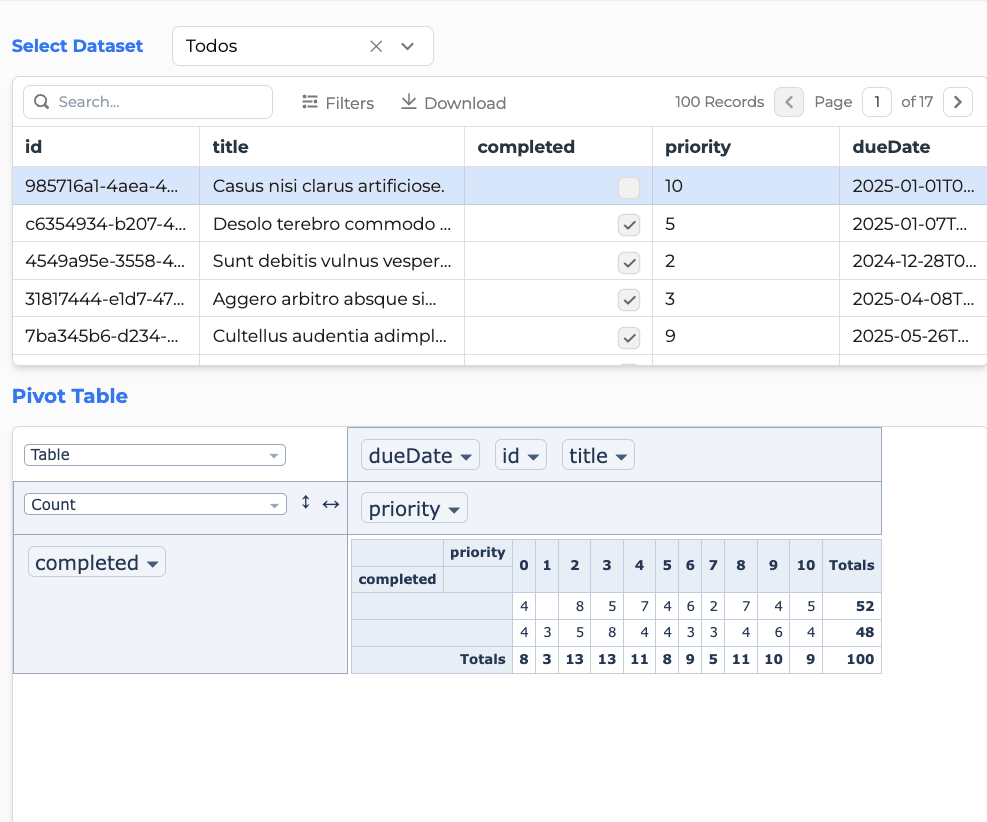
Task: Open the Filters panel
Action: click(338, 103)
